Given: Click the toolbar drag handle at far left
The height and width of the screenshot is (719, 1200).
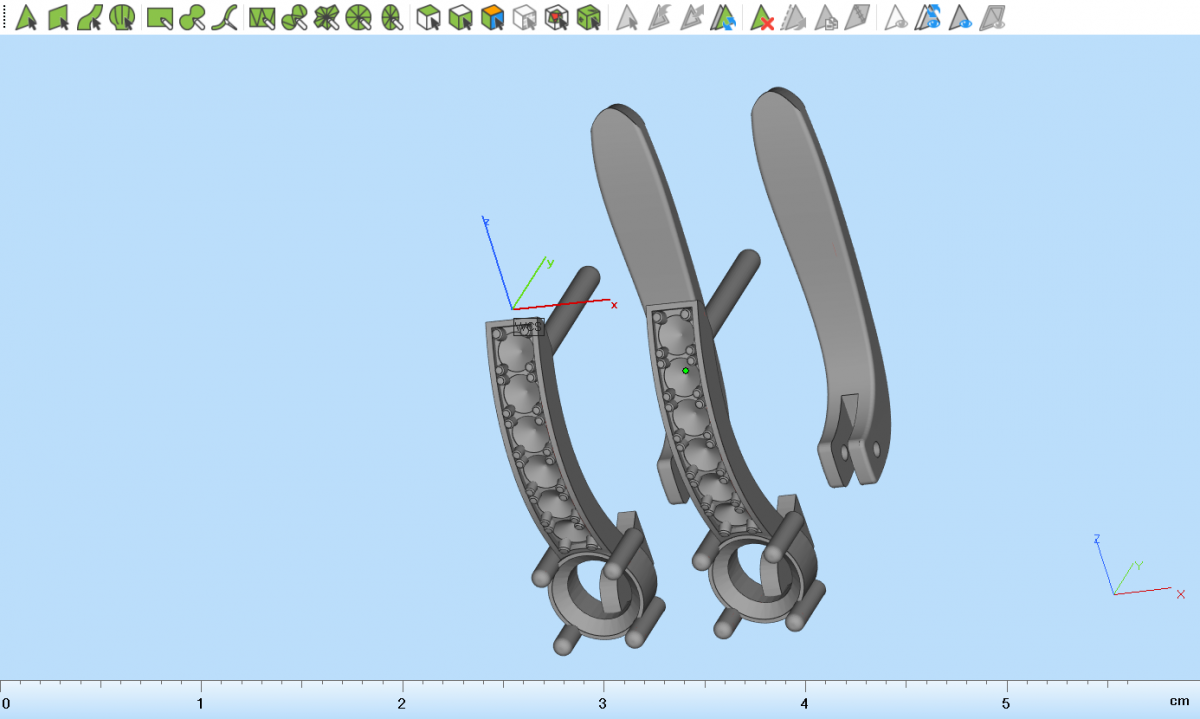Looking at the screenshot, I should tap(5, 17).
